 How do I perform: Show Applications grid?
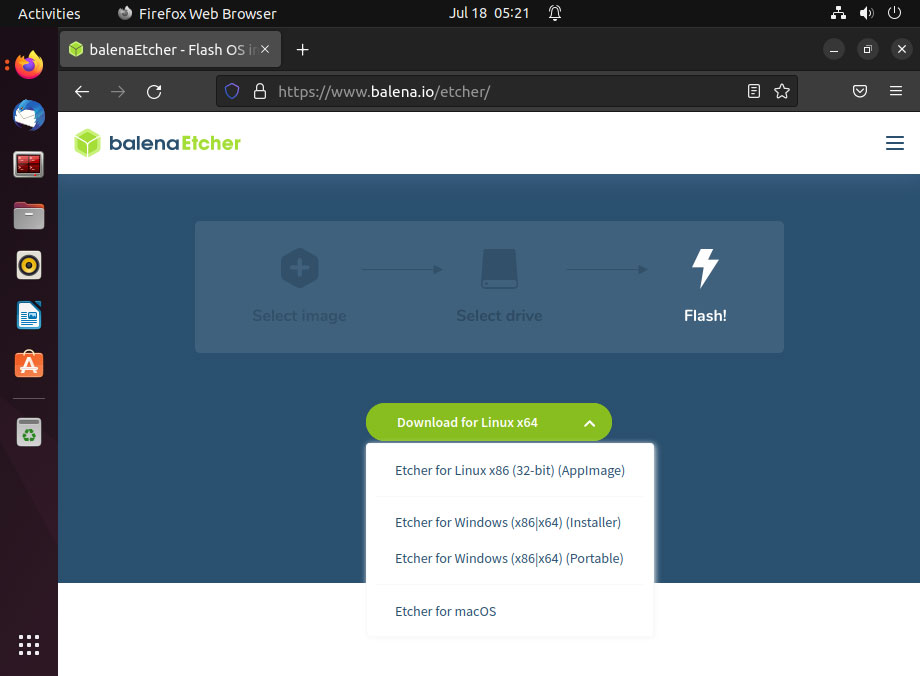(29, 645)
